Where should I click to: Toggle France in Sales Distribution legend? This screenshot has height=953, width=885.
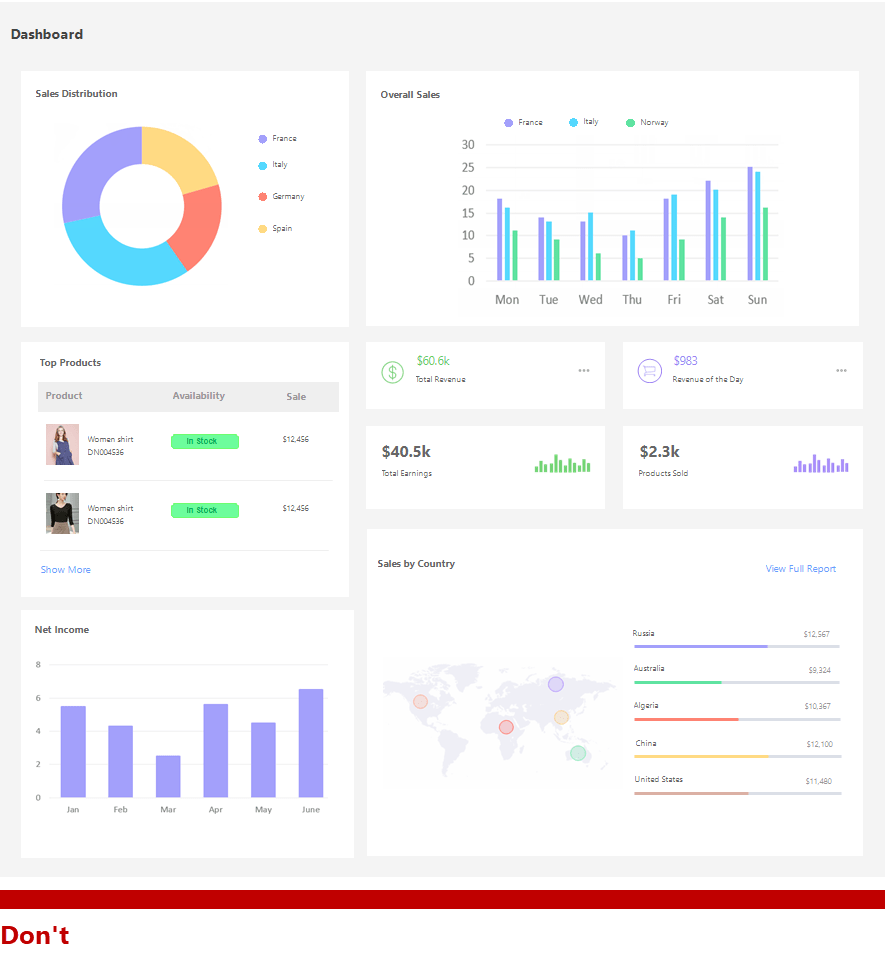coord(278,139)
